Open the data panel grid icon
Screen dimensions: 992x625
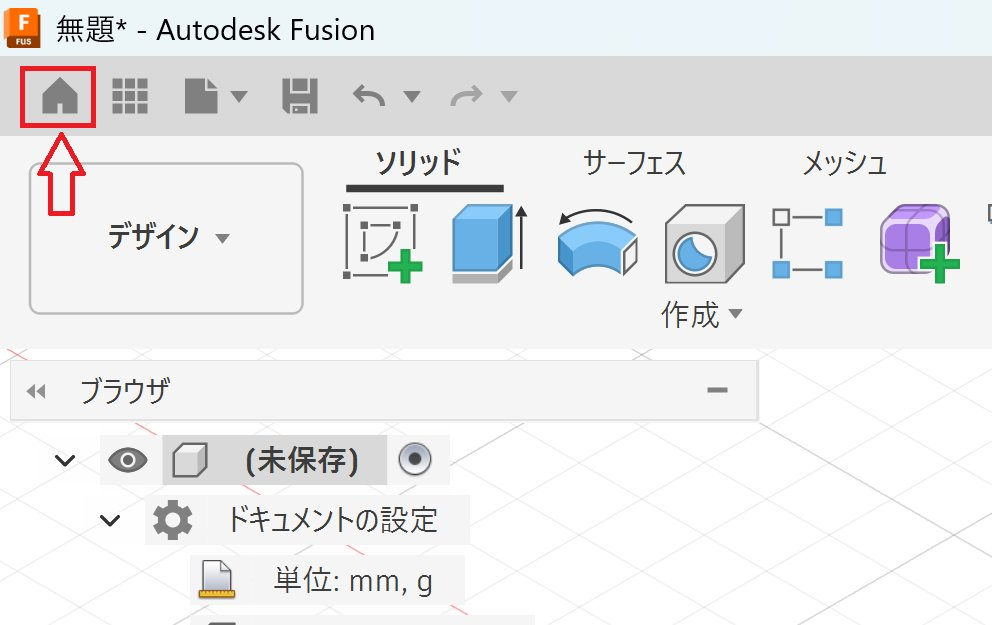(129, 97)
